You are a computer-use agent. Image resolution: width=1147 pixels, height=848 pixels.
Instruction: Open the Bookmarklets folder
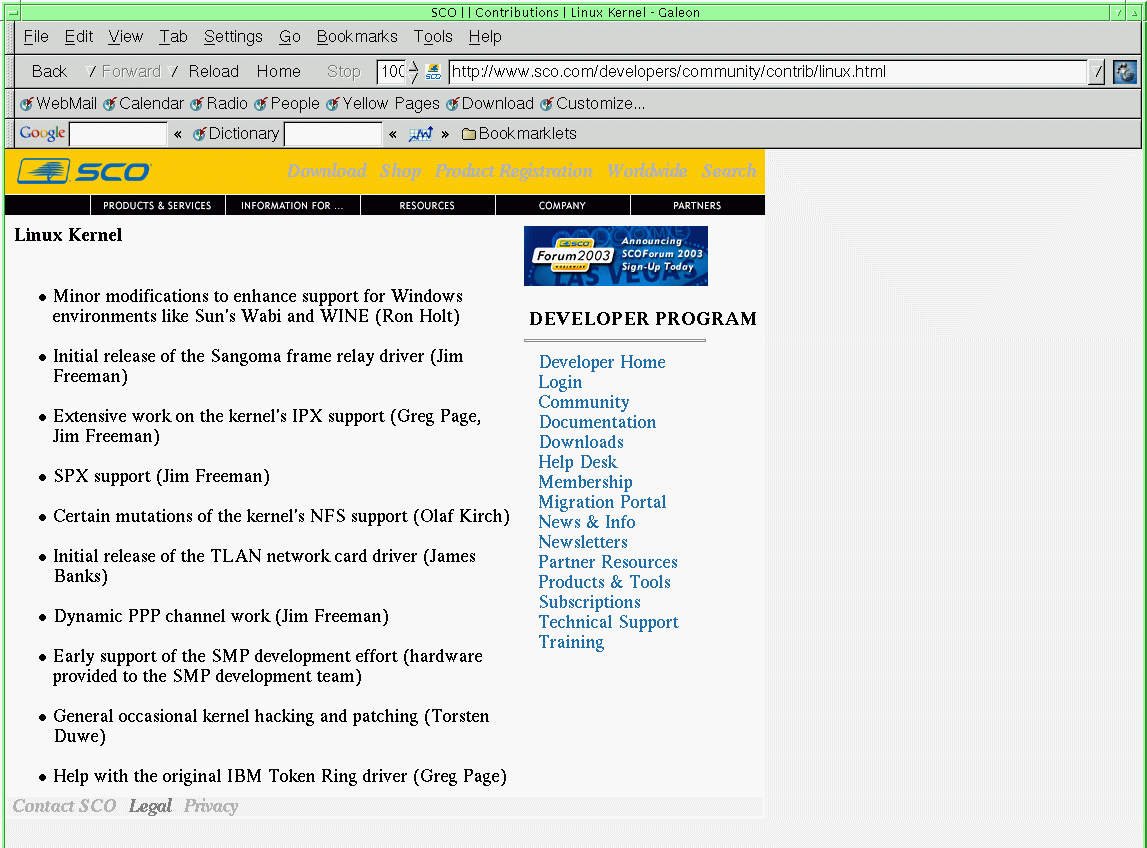(x=519, y=134)
